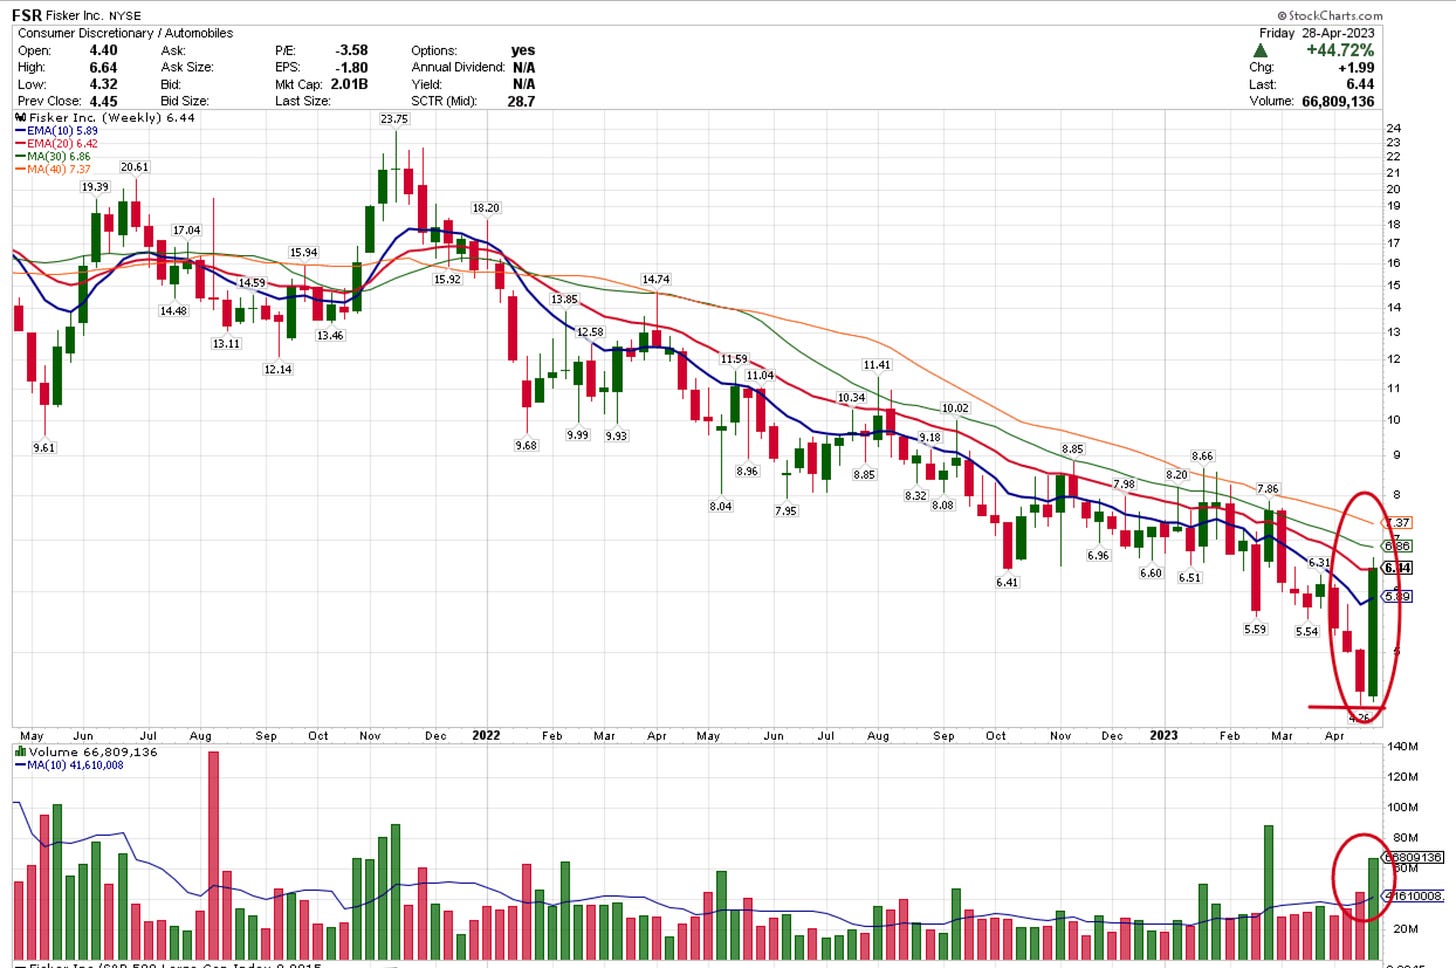Click the tallest red volume bar near Aug 2021

213,856
